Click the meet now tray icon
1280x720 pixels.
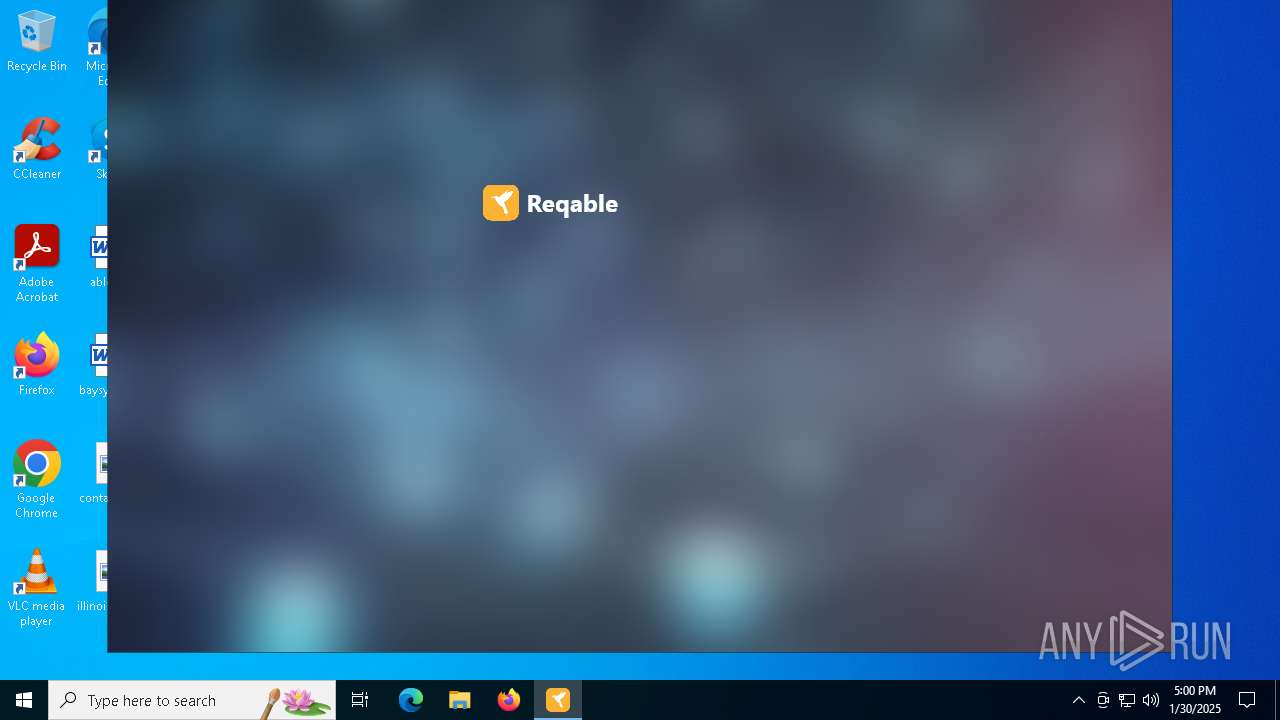[1103, 700]
